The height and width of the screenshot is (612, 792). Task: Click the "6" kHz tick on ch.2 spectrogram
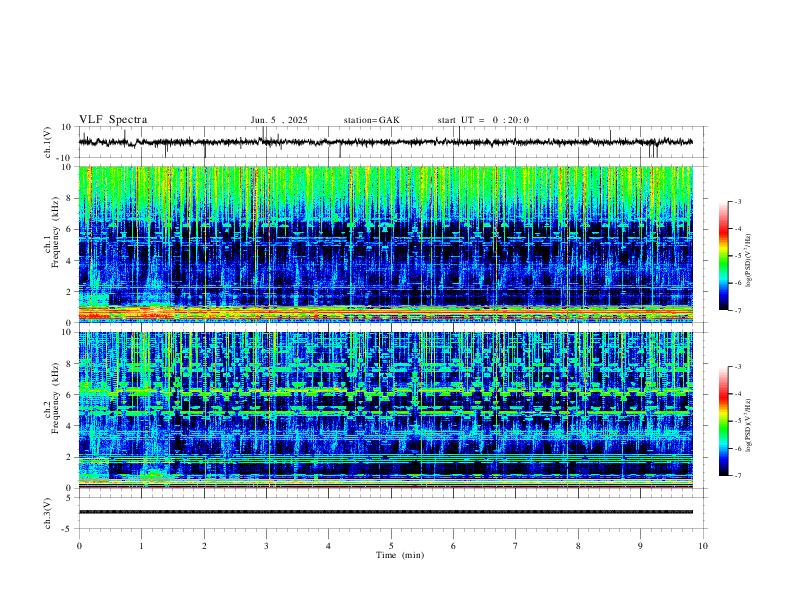(x=70, y=395)
